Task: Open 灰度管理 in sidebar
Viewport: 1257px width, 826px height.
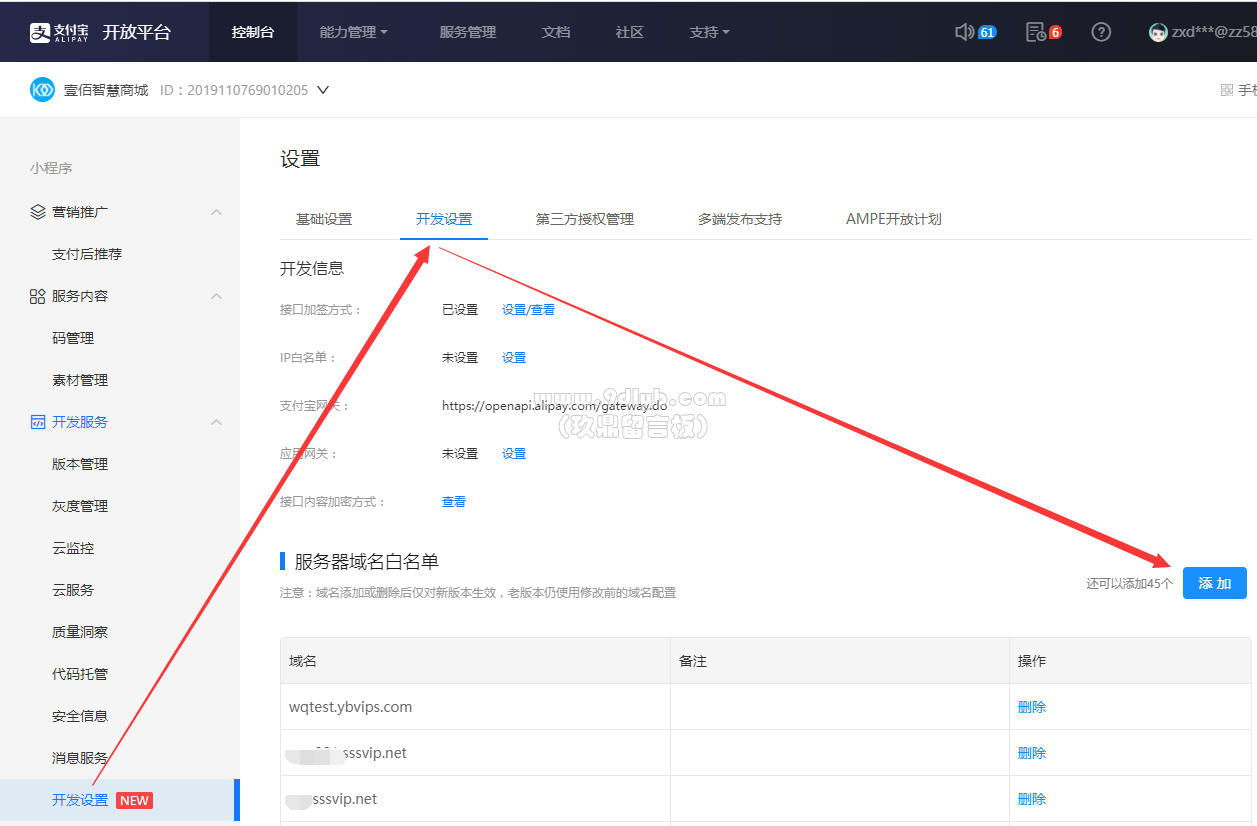Action: 80,506
